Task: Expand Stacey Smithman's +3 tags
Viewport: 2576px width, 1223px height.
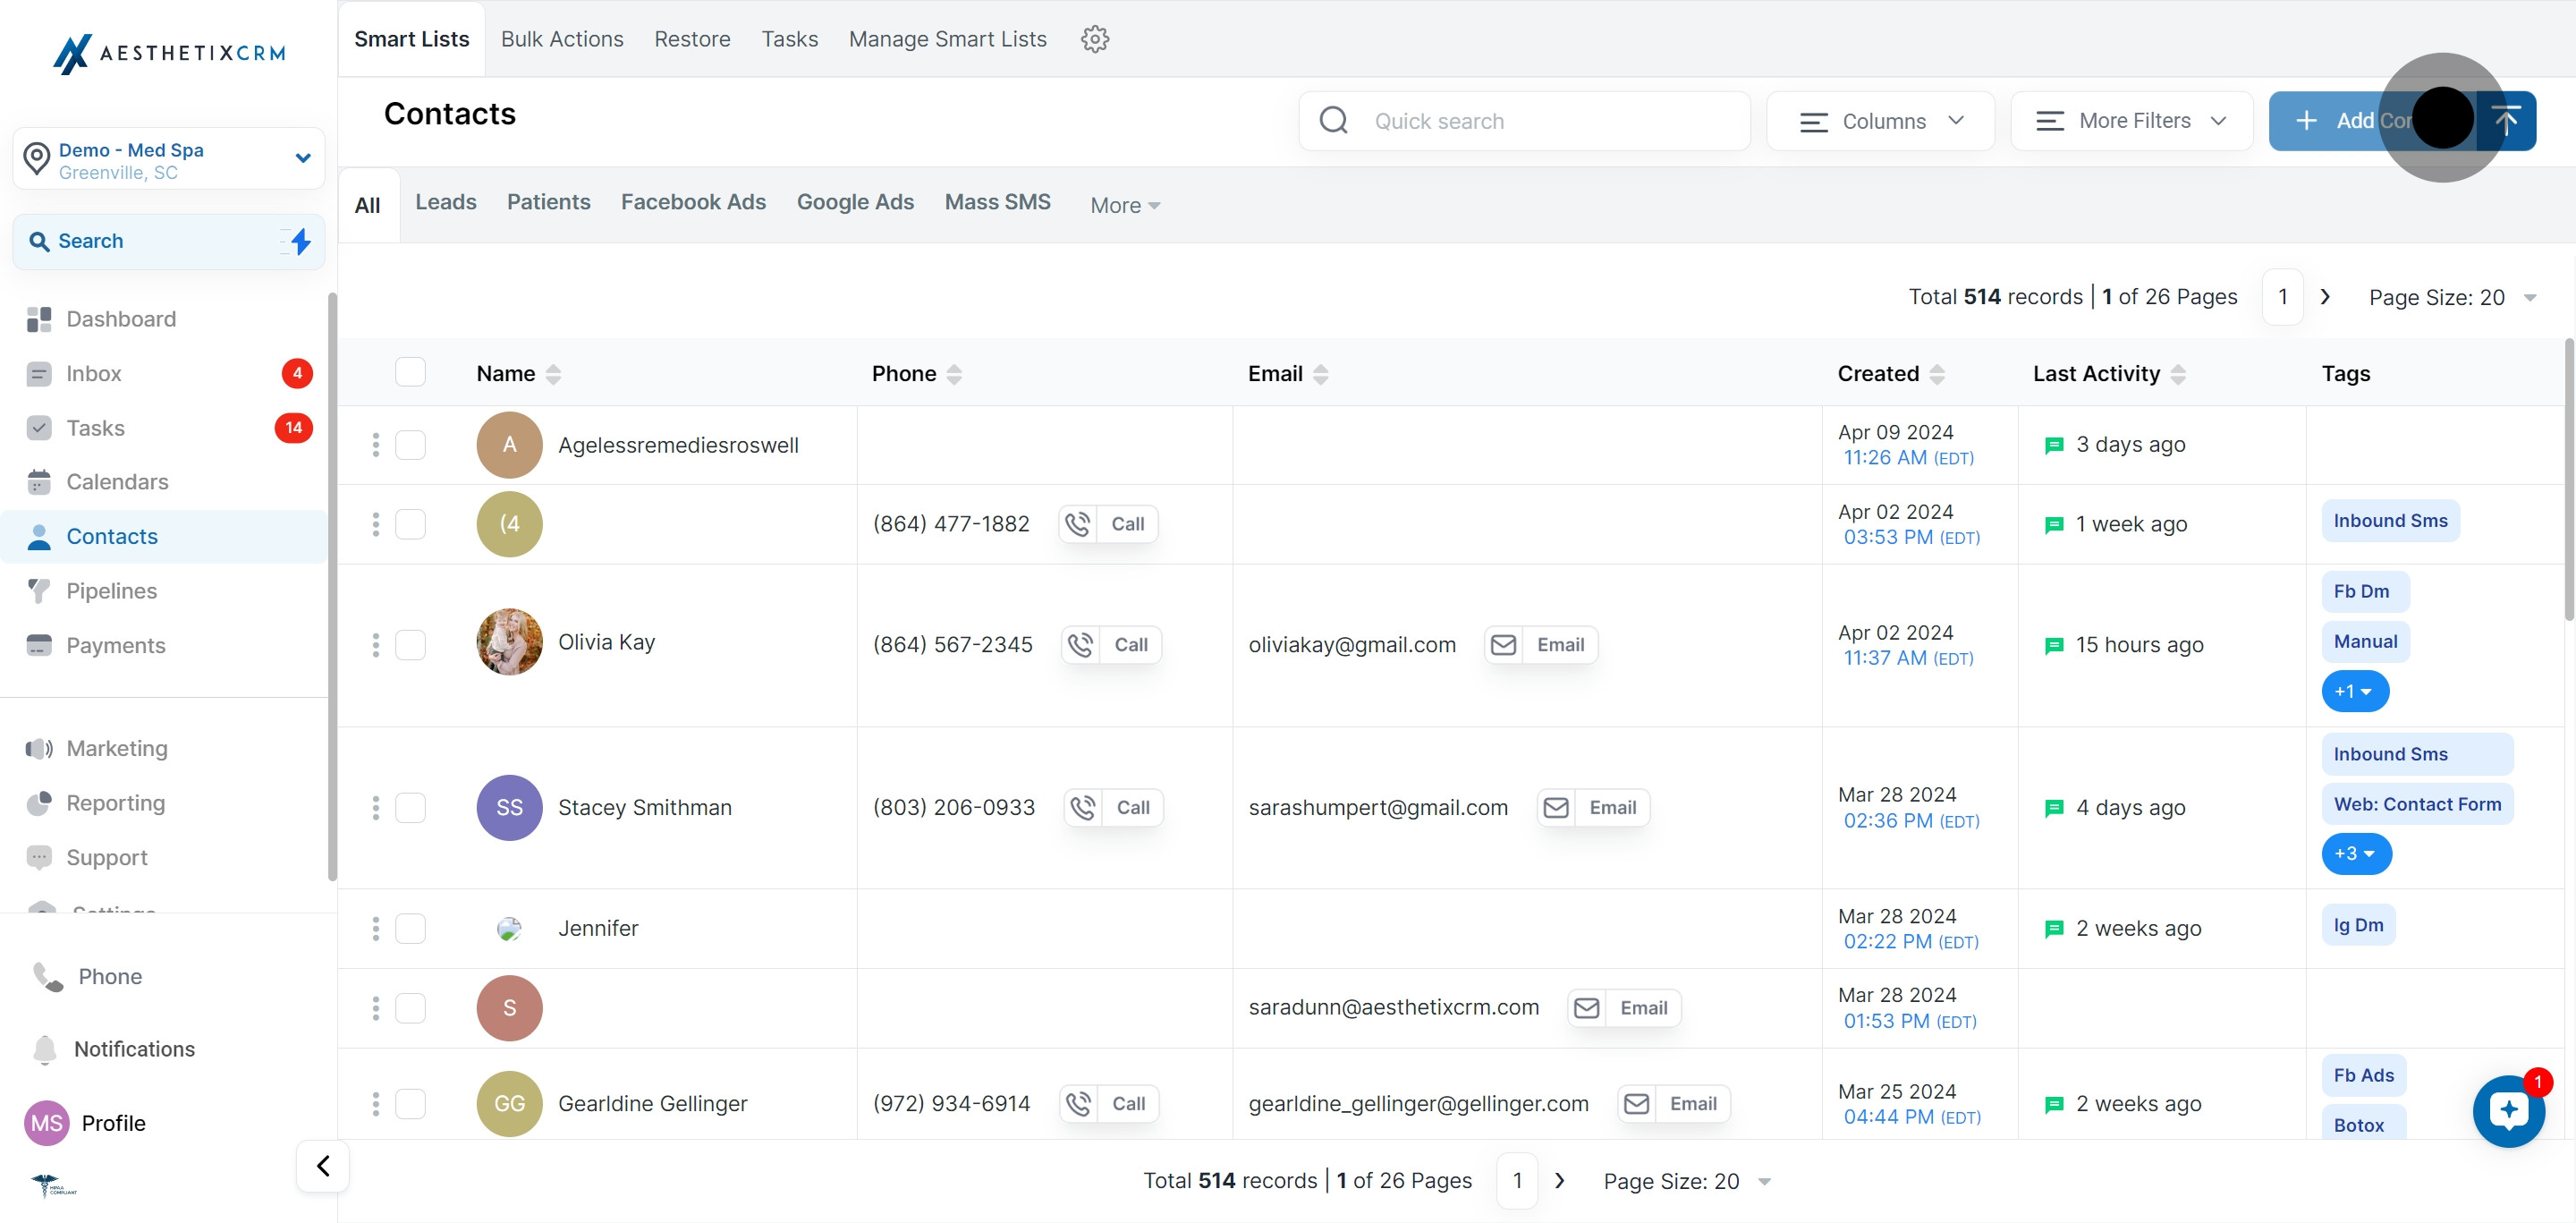Action: click(2355, 854)
